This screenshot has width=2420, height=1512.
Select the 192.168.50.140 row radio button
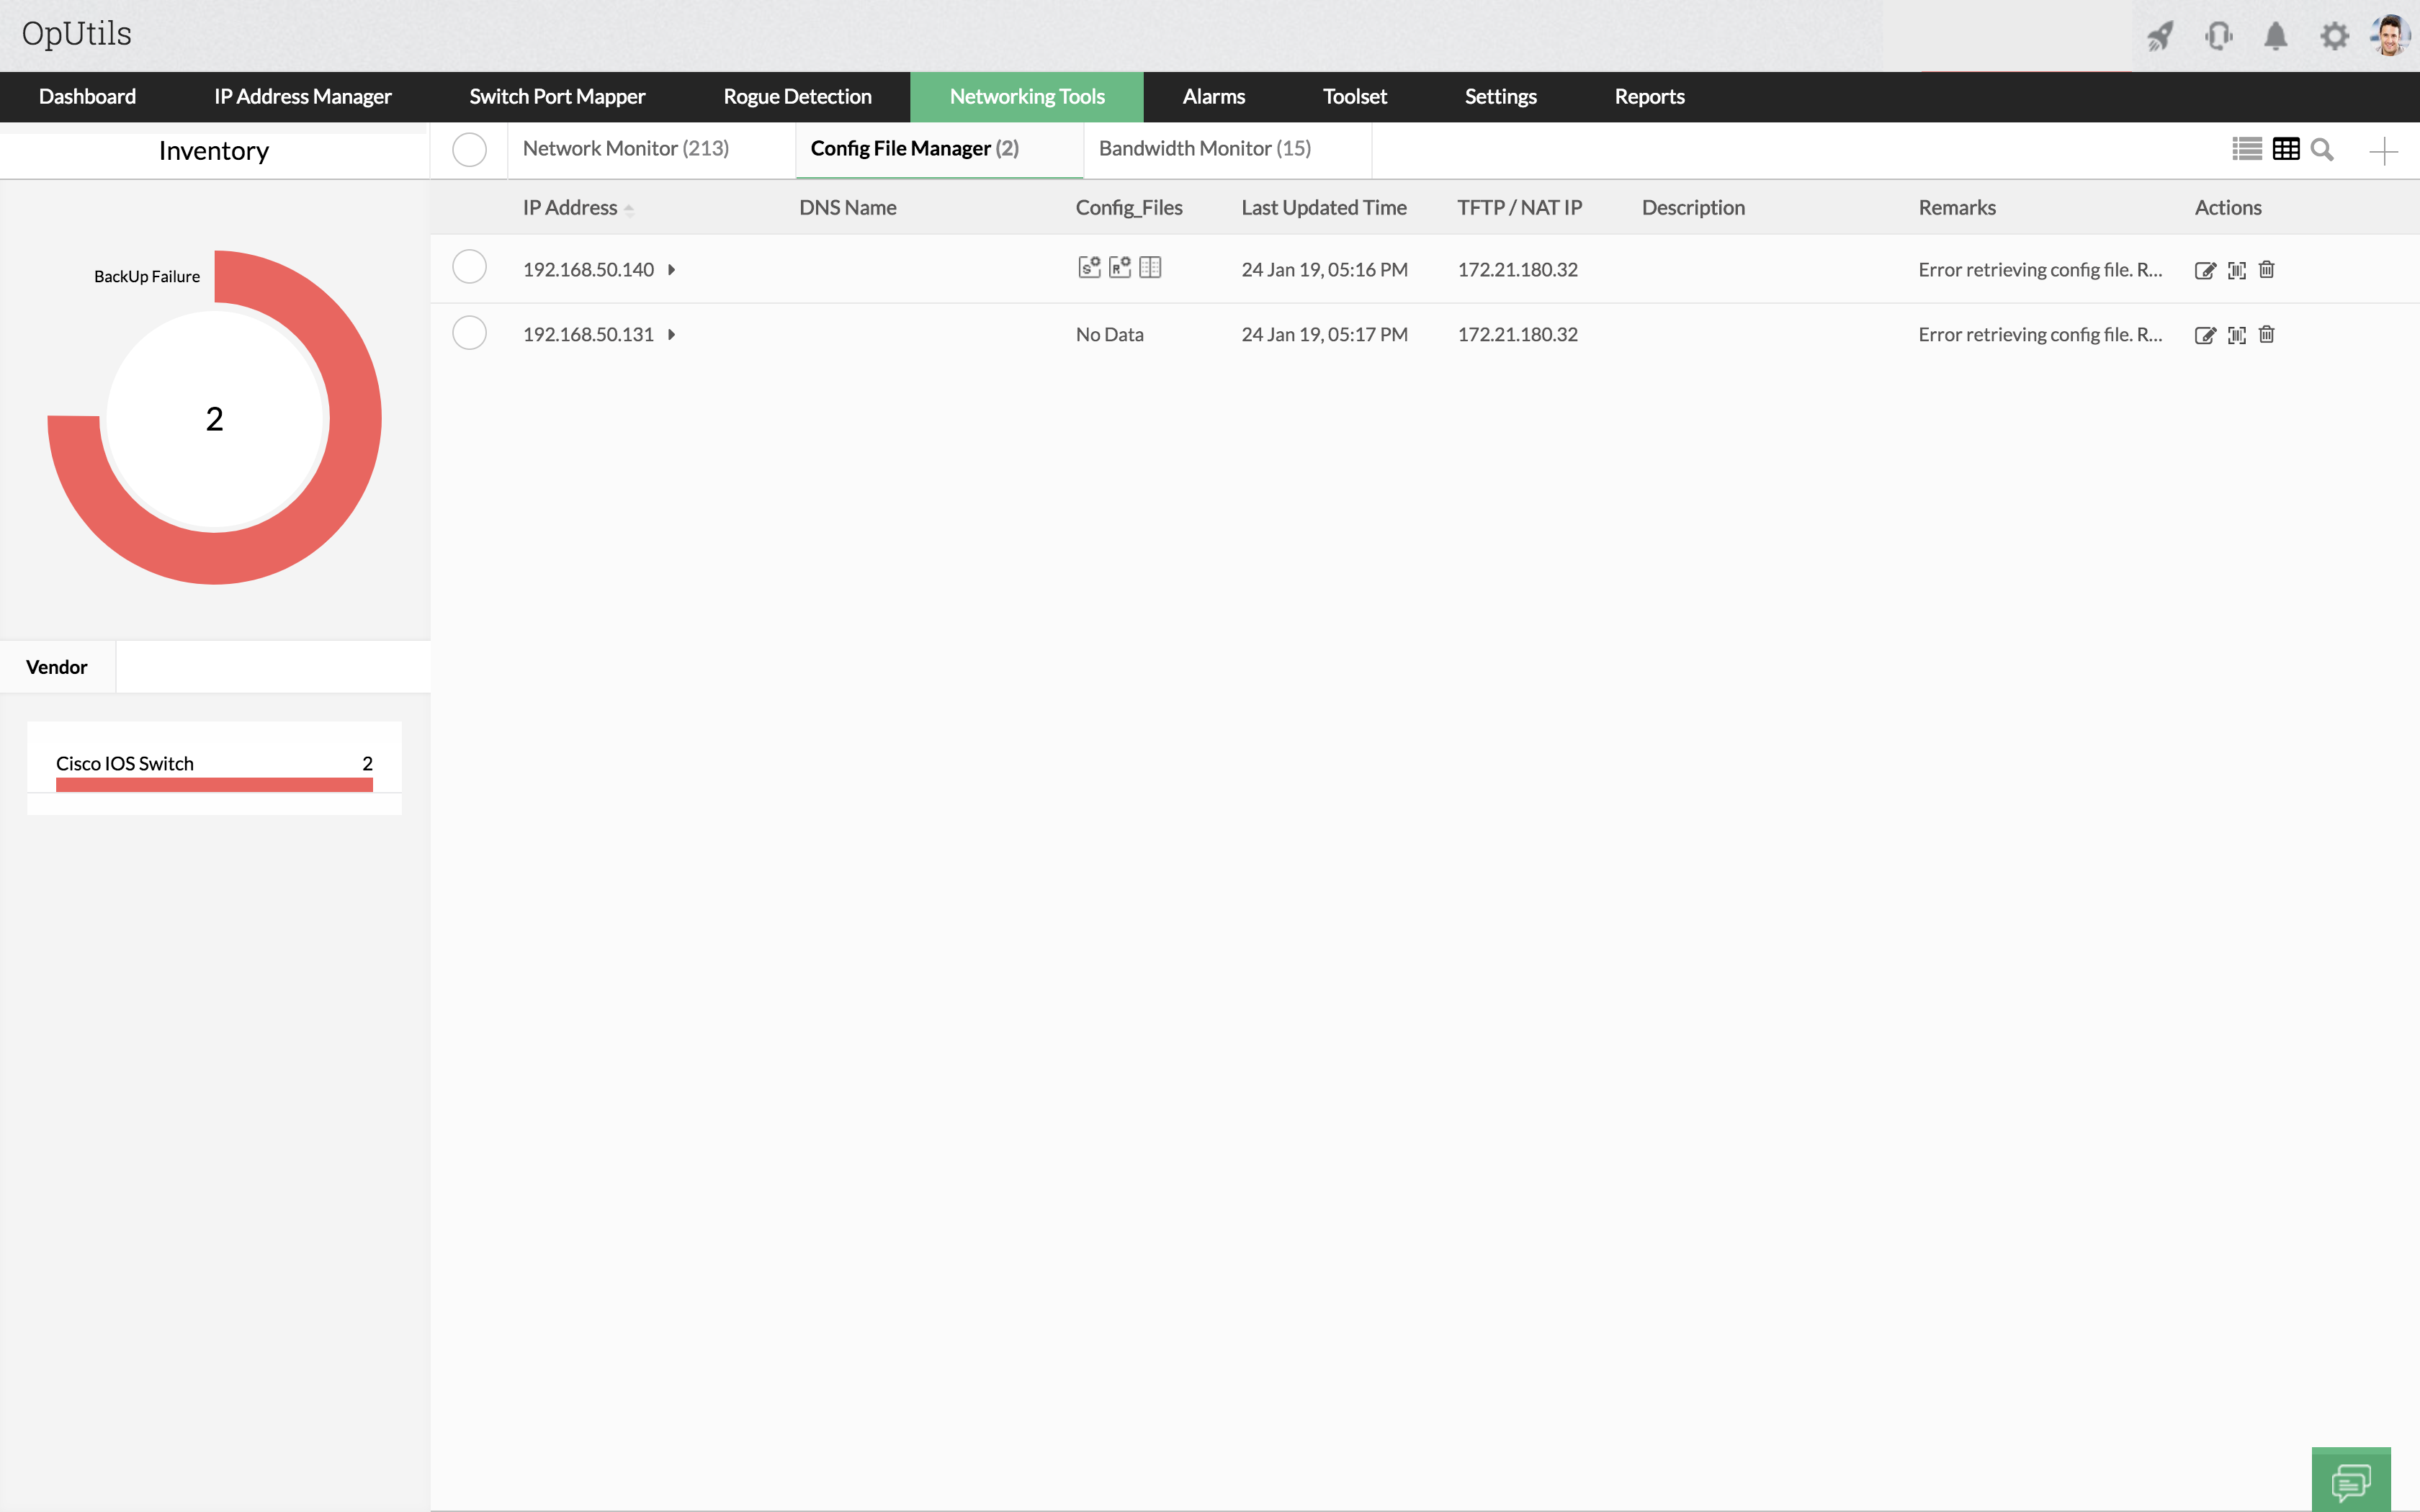click(469, 267)
